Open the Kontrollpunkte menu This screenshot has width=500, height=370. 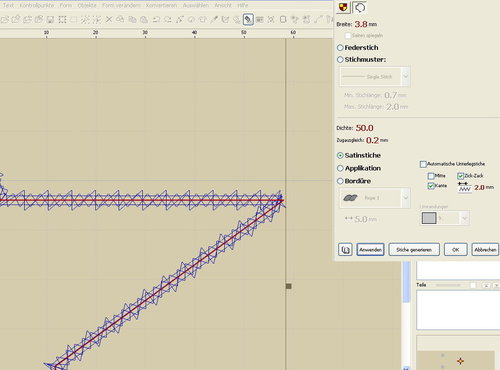pos(37,5)
